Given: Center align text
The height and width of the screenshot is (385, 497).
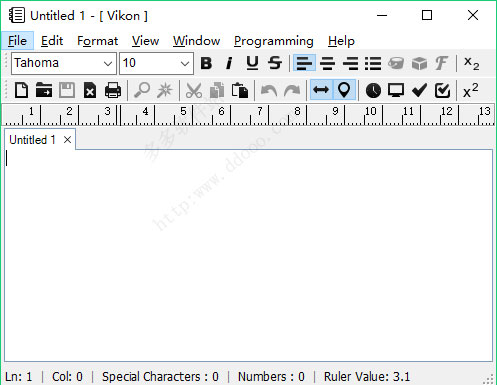Looking at the screenshot, I should pos(327,63).
